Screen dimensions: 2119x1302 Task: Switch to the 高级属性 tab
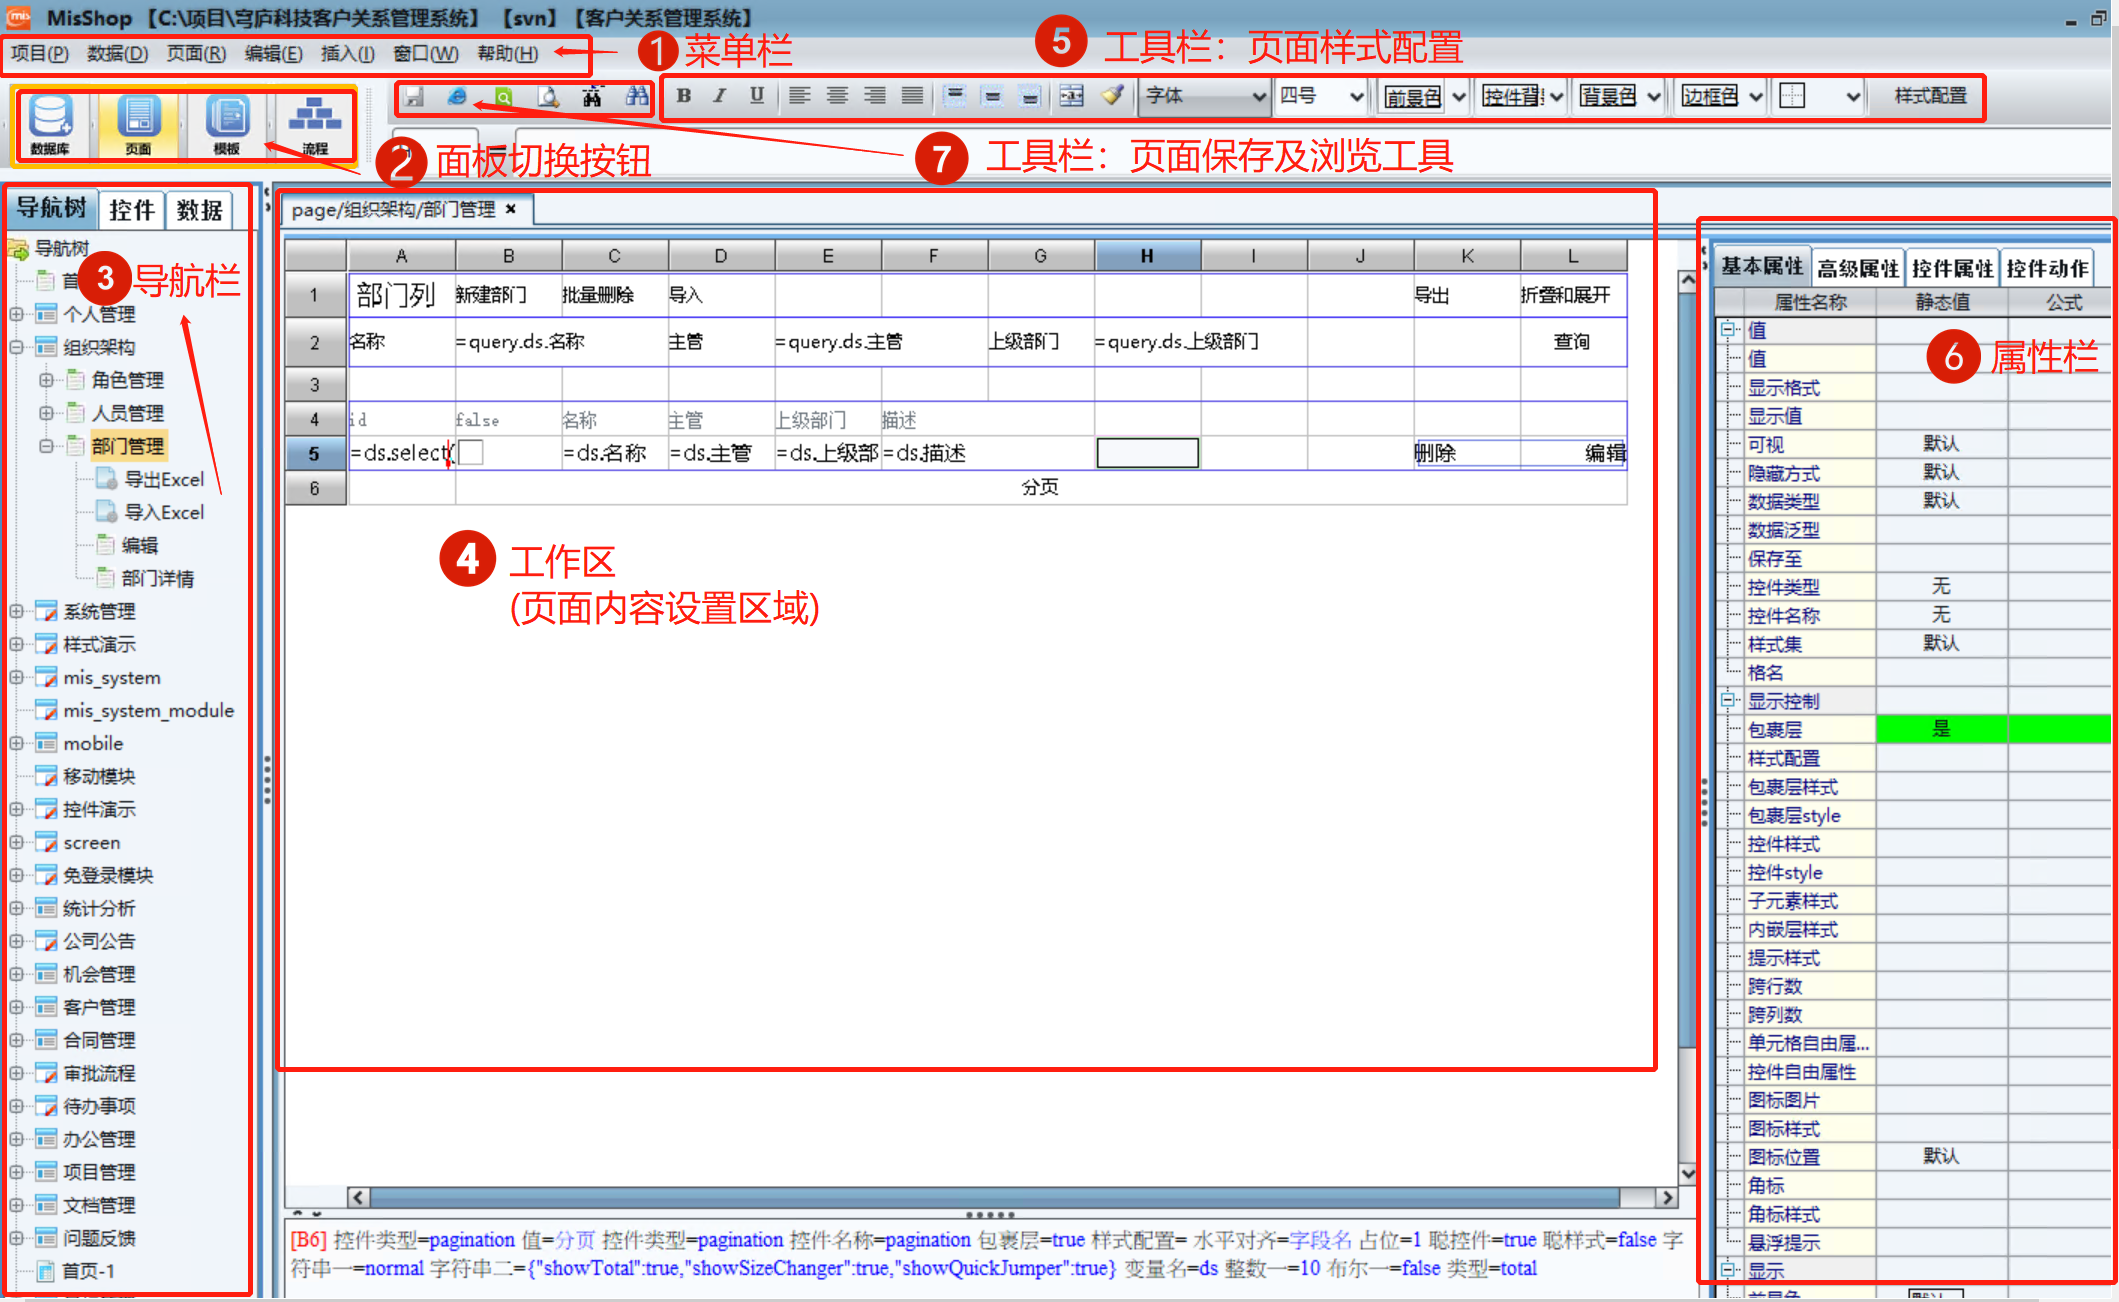[1858, 268]
